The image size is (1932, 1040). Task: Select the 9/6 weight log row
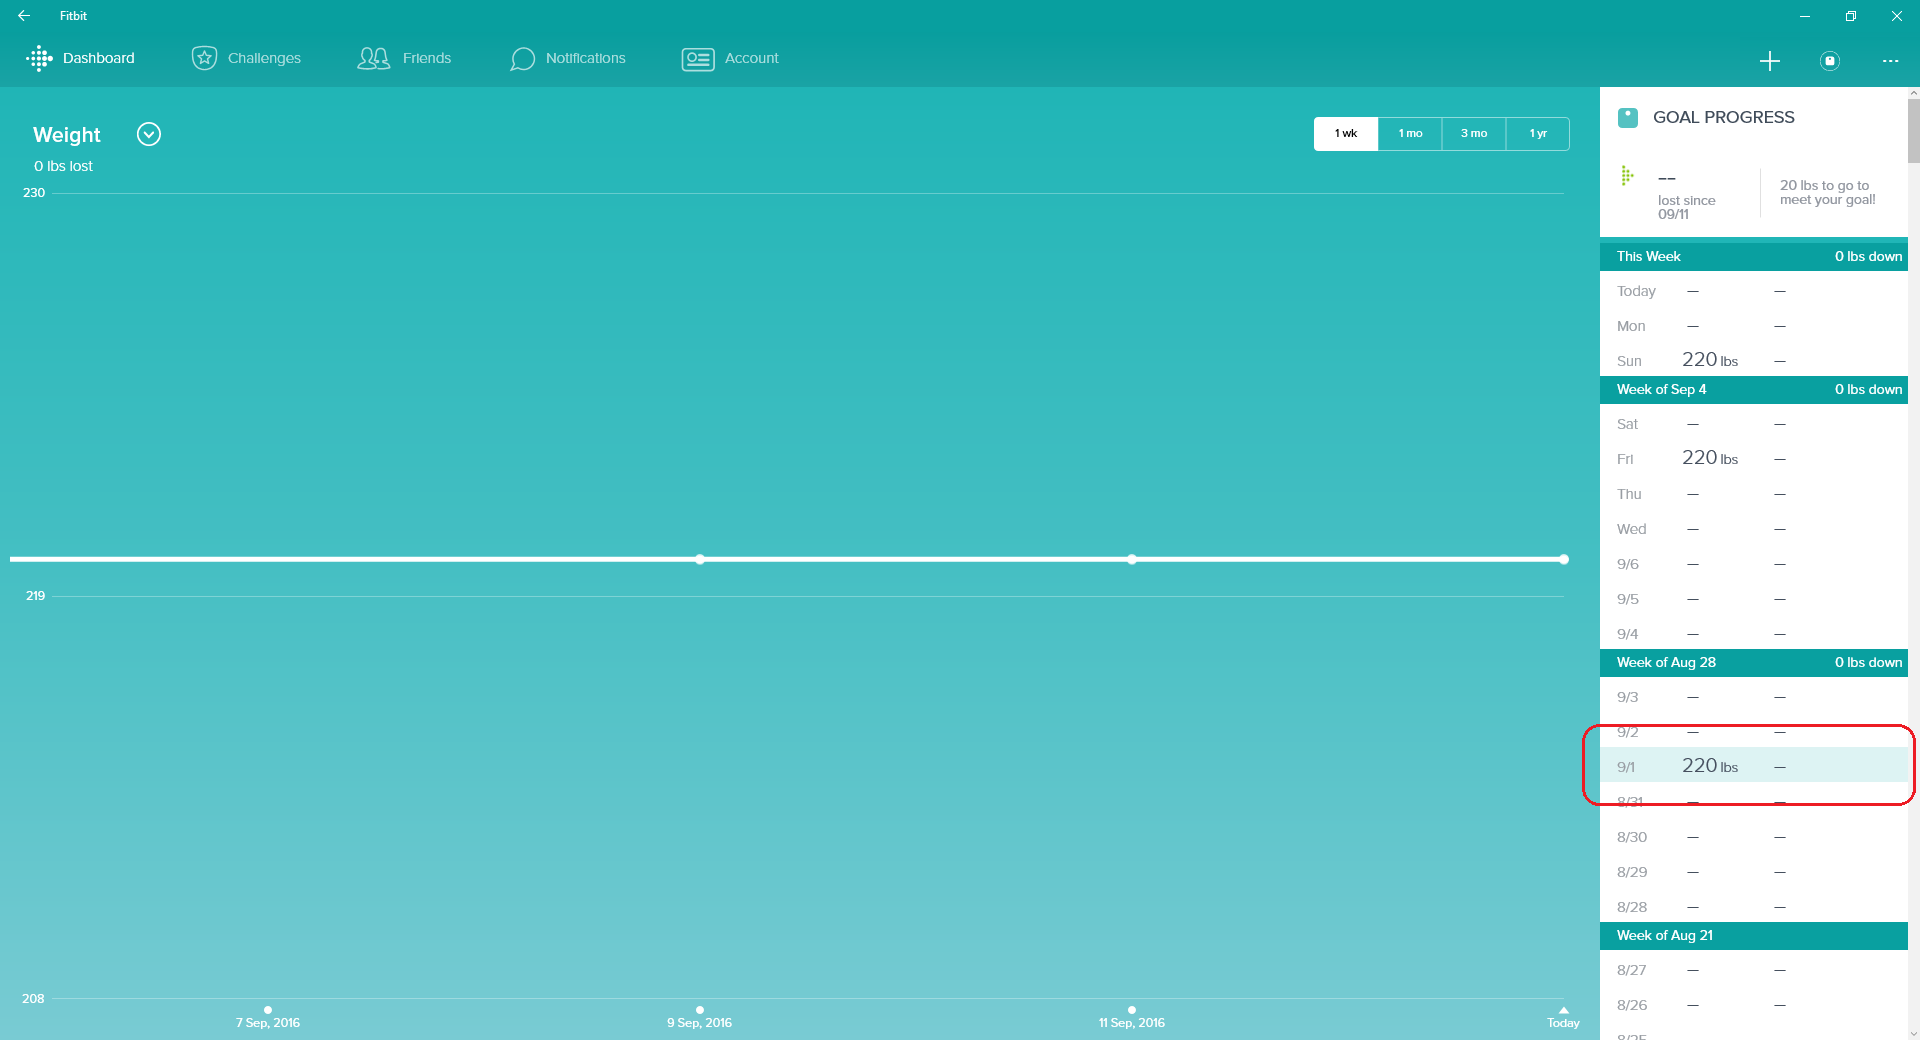click(x=1753, y=564)
